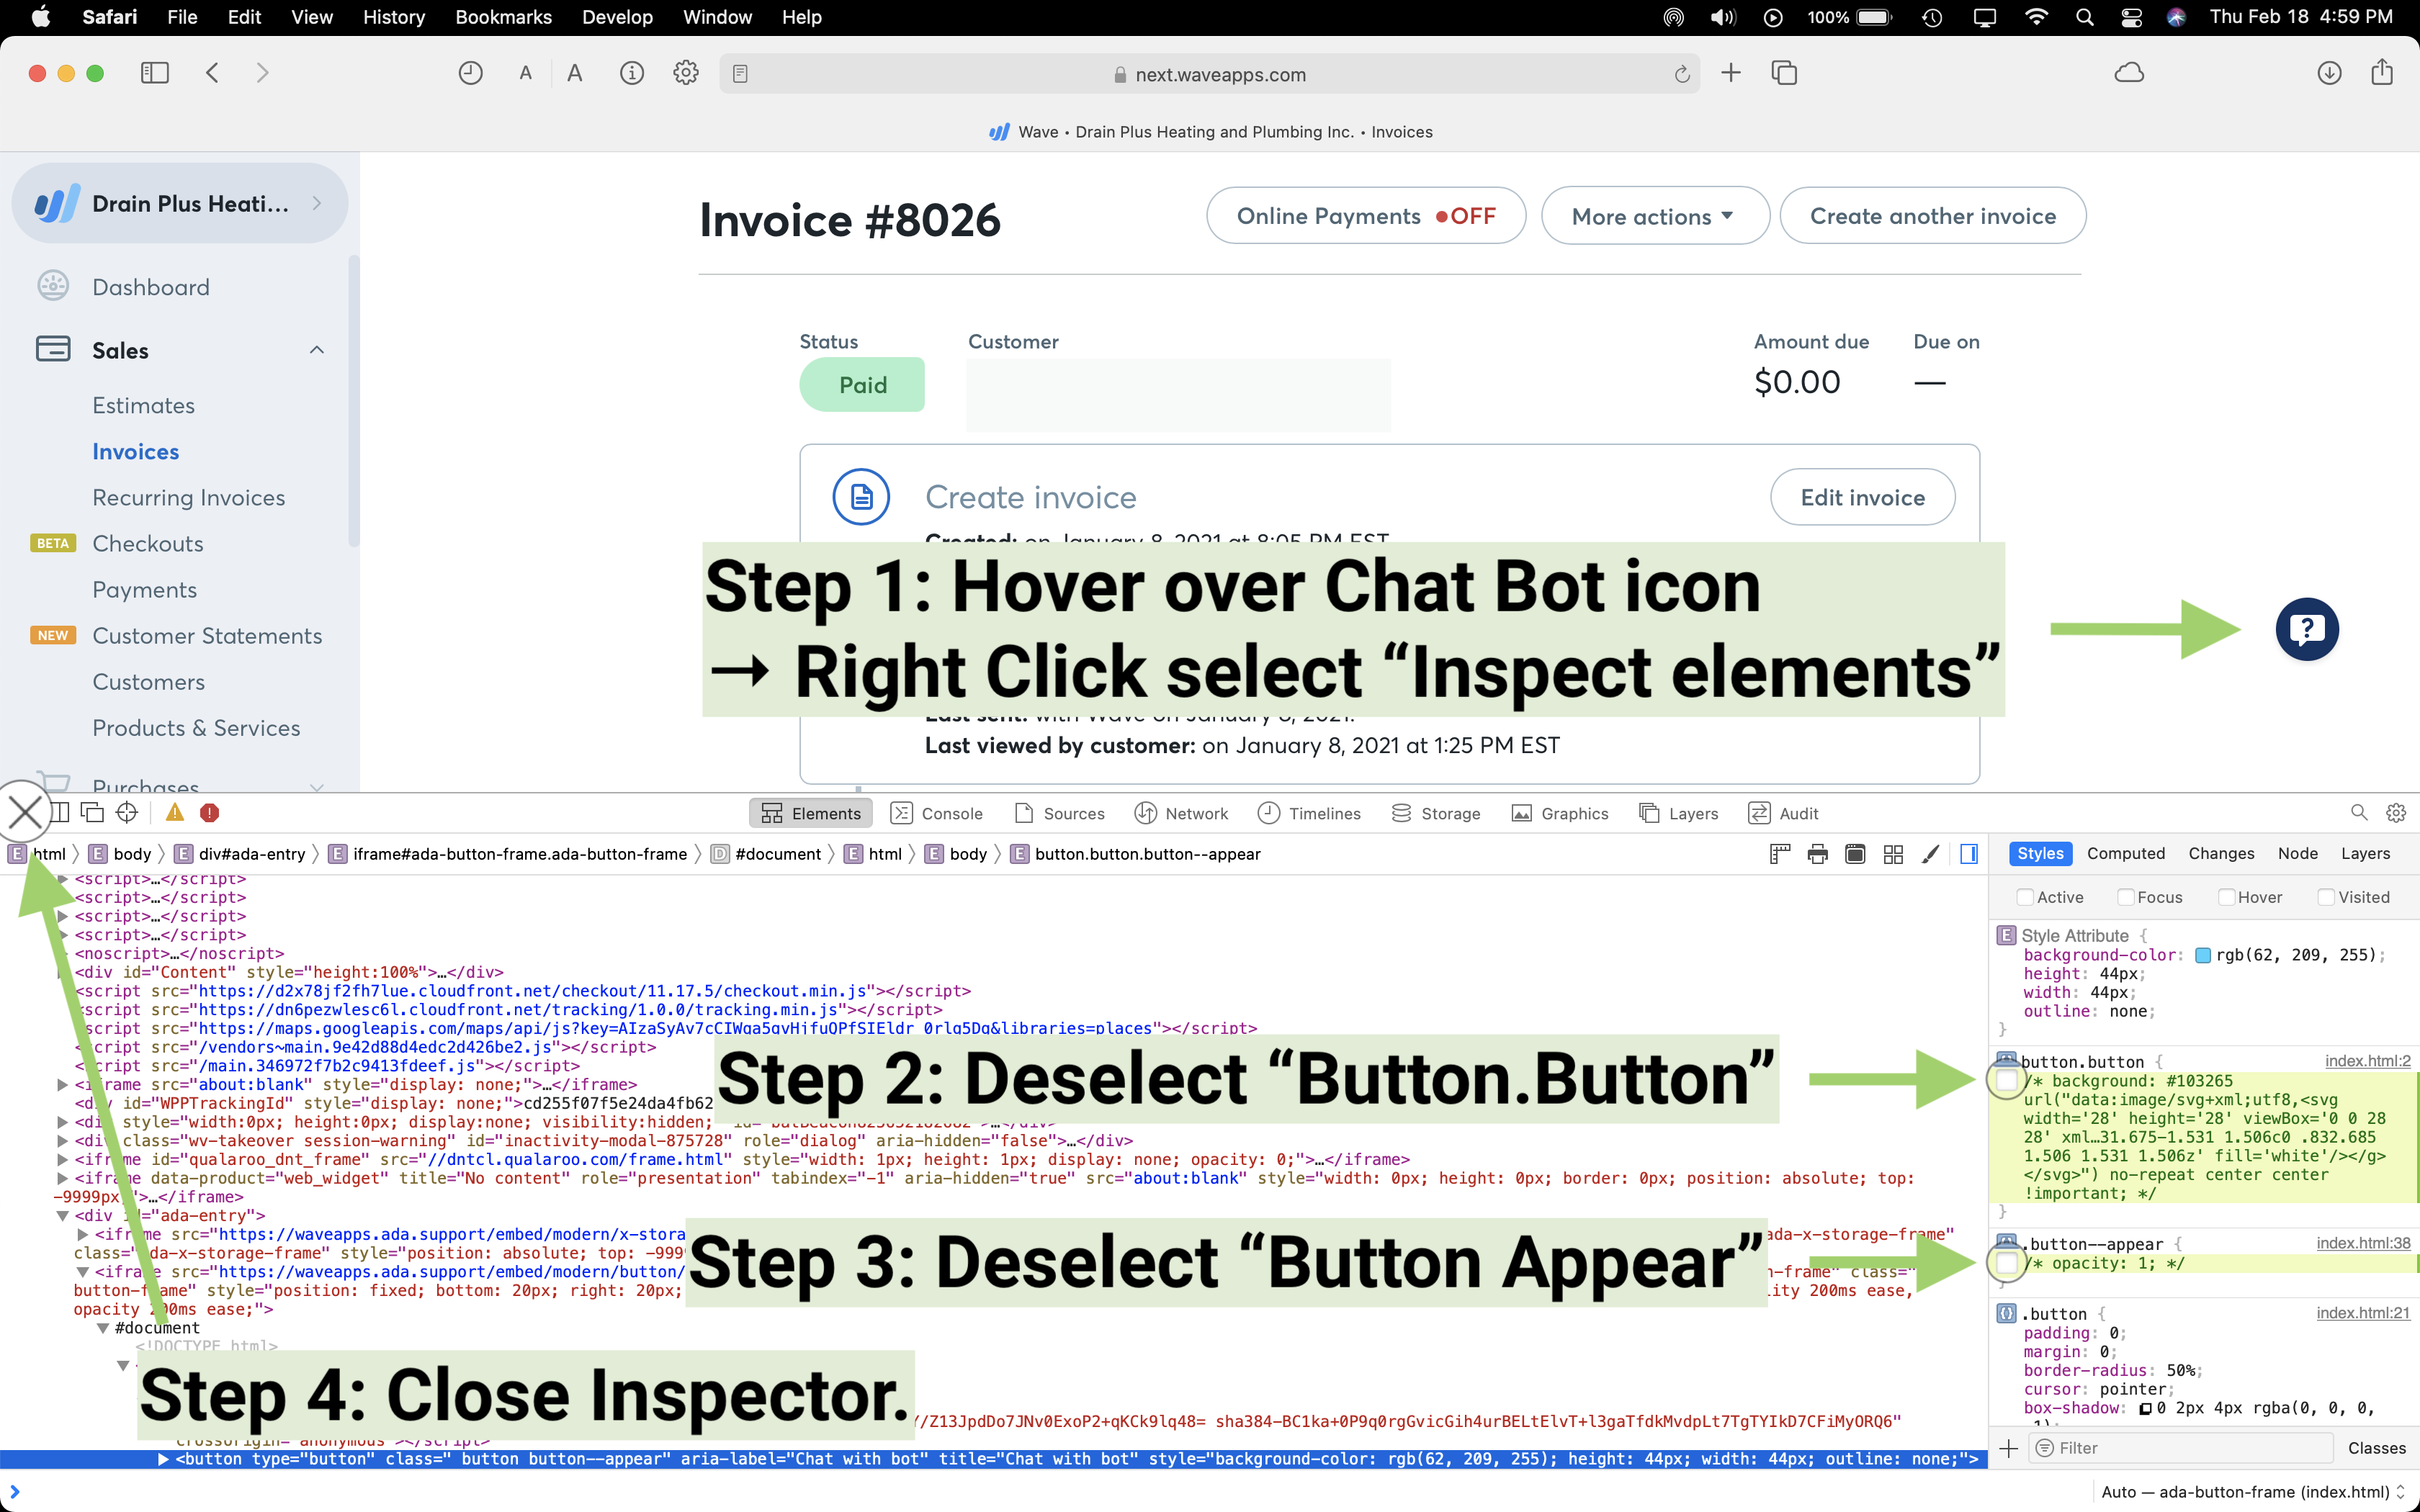
Task: Switch to the Network tab
Action: 1181,813
